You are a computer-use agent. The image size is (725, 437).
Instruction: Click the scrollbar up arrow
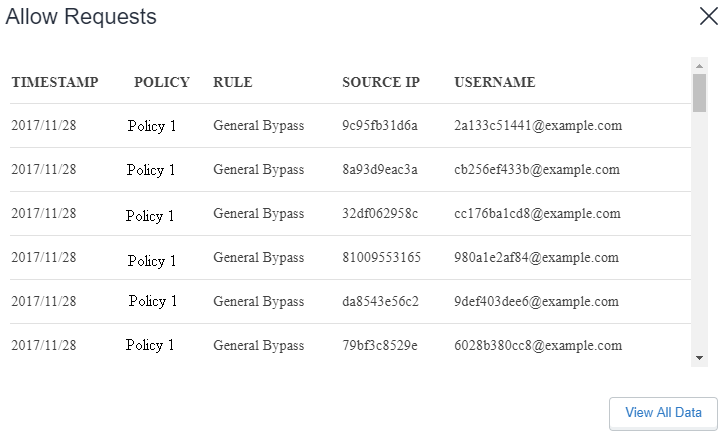pyautogui.click(x=699, y=66)
